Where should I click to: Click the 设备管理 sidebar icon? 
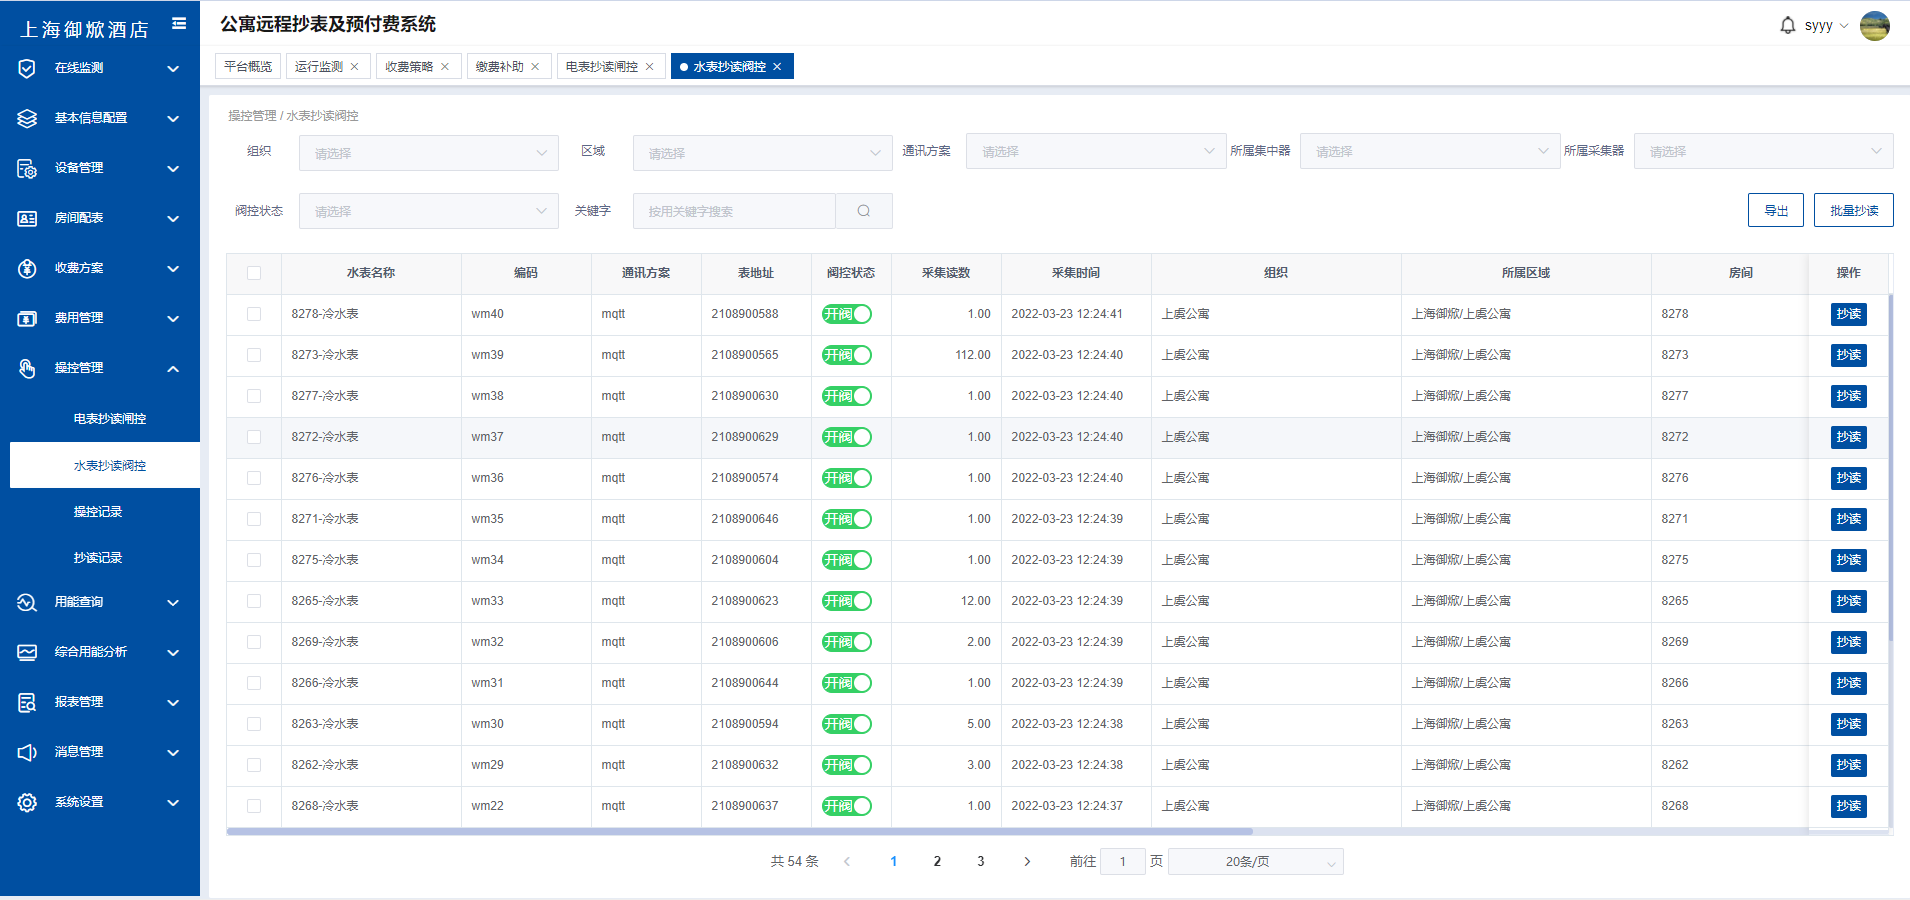[x=27, y=168]
